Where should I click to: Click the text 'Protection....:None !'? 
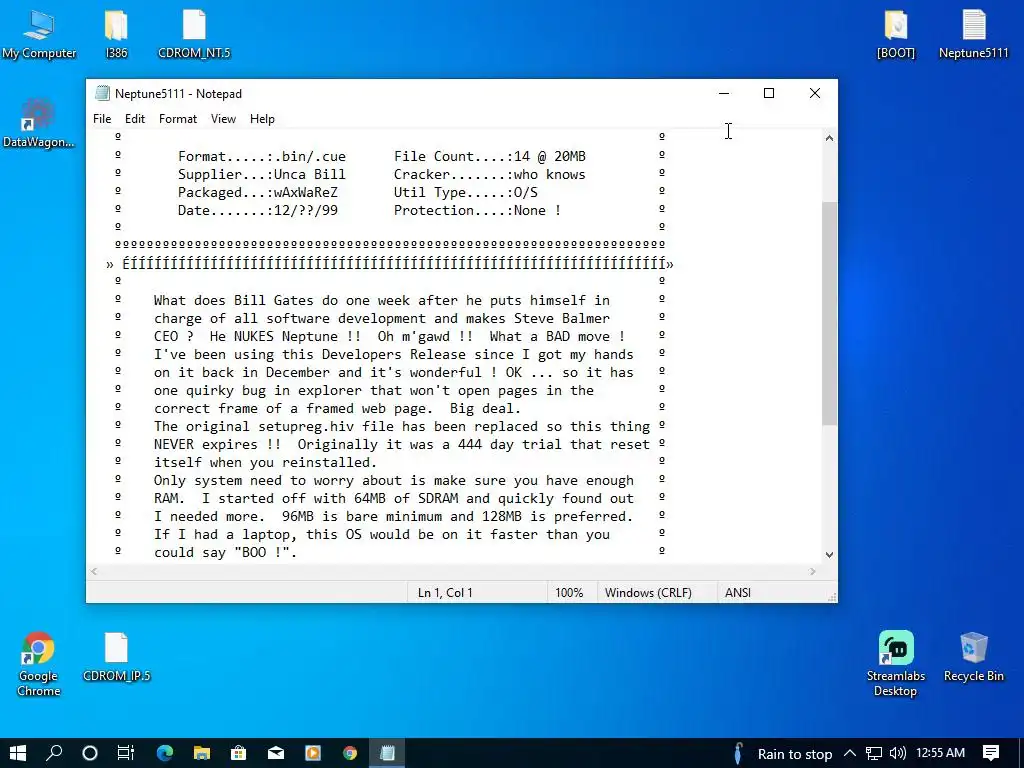tap(477, 210)
